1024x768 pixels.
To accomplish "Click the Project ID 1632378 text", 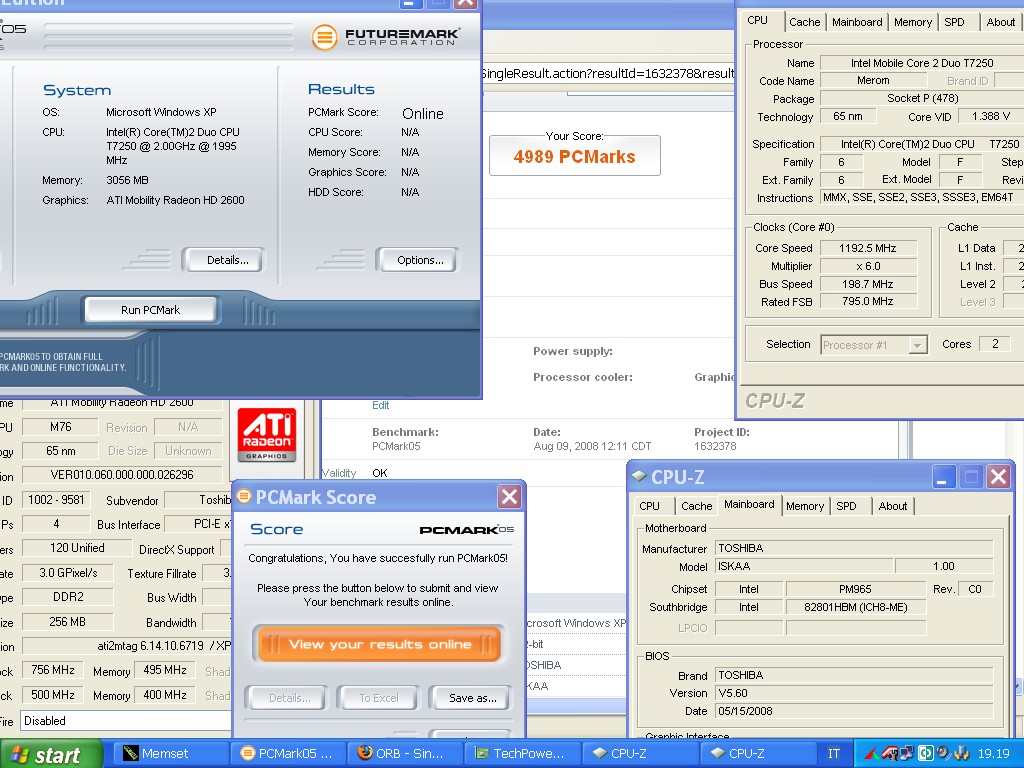I will 715,447.
